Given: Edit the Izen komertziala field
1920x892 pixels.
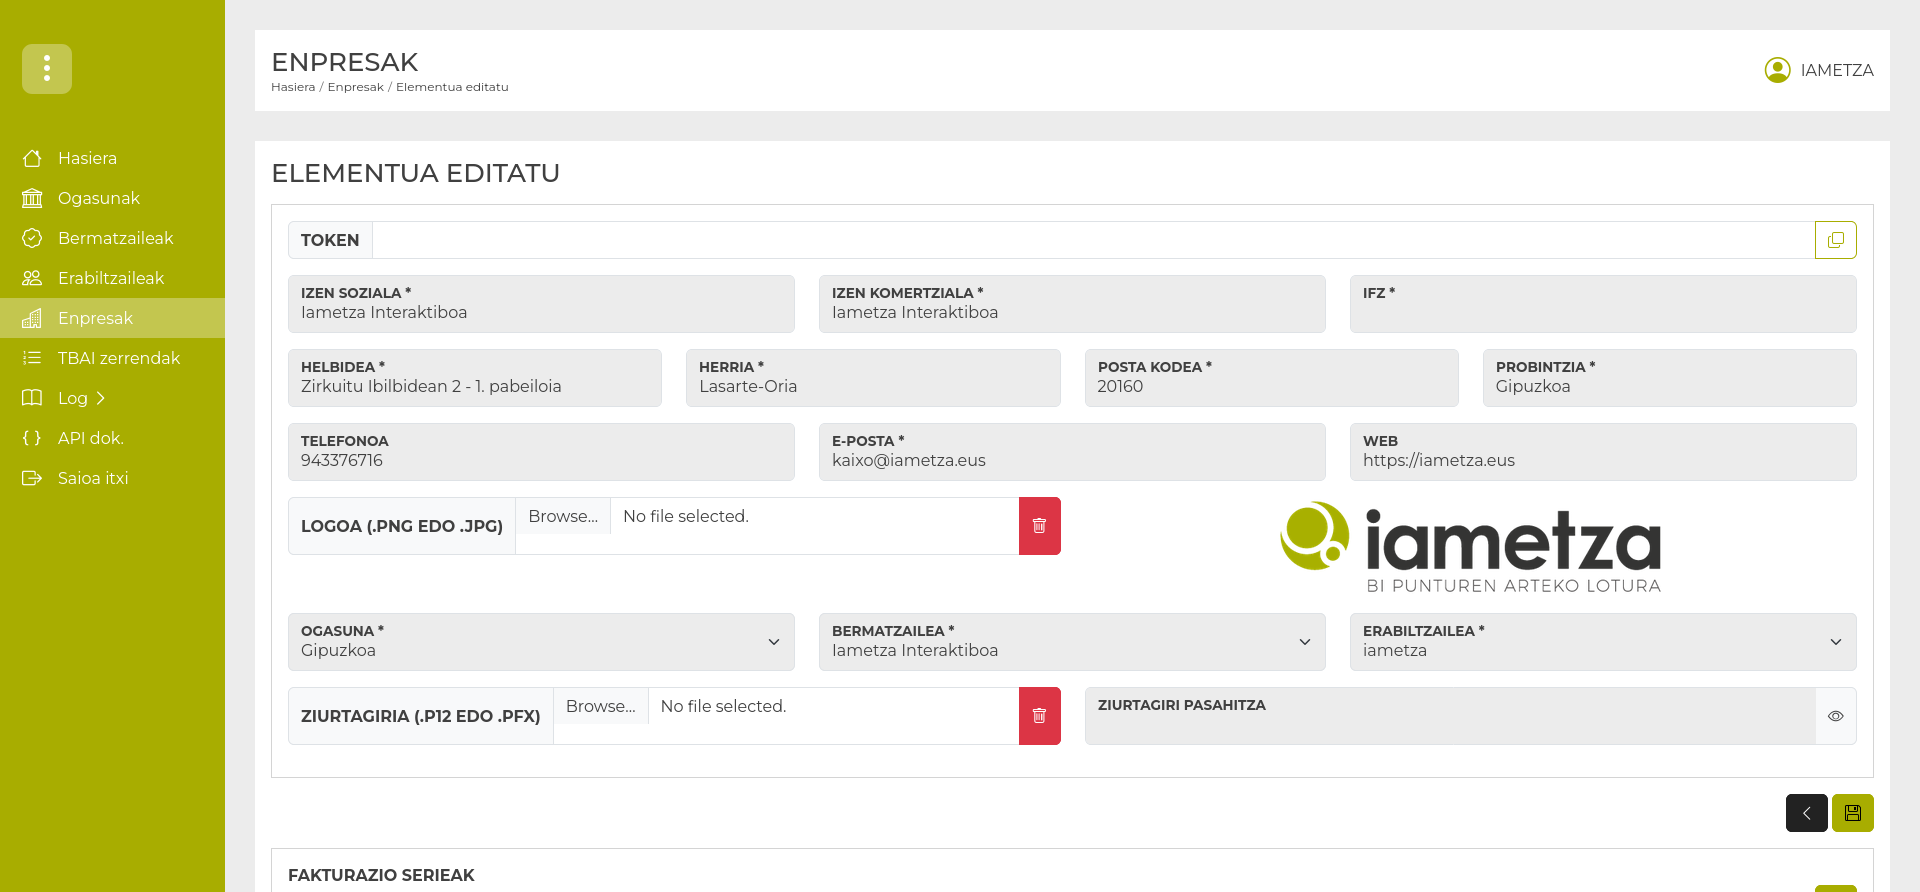Looking at the screenshot, I should tap(1072, 304).
